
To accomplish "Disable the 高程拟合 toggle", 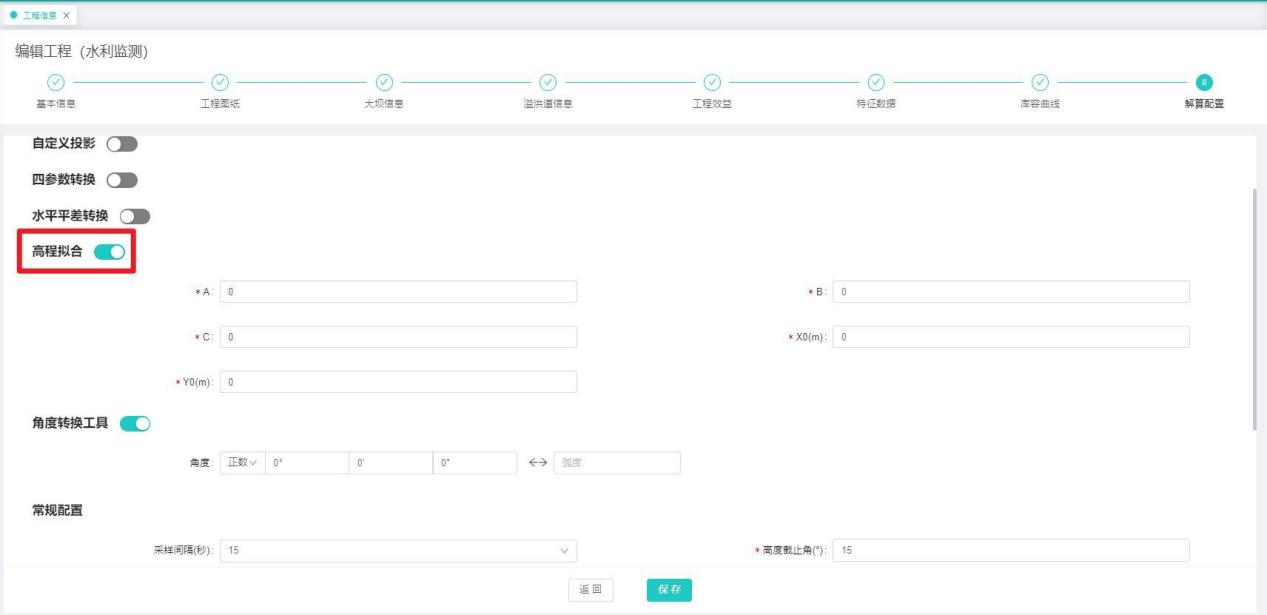I will (x=109, y=252).
